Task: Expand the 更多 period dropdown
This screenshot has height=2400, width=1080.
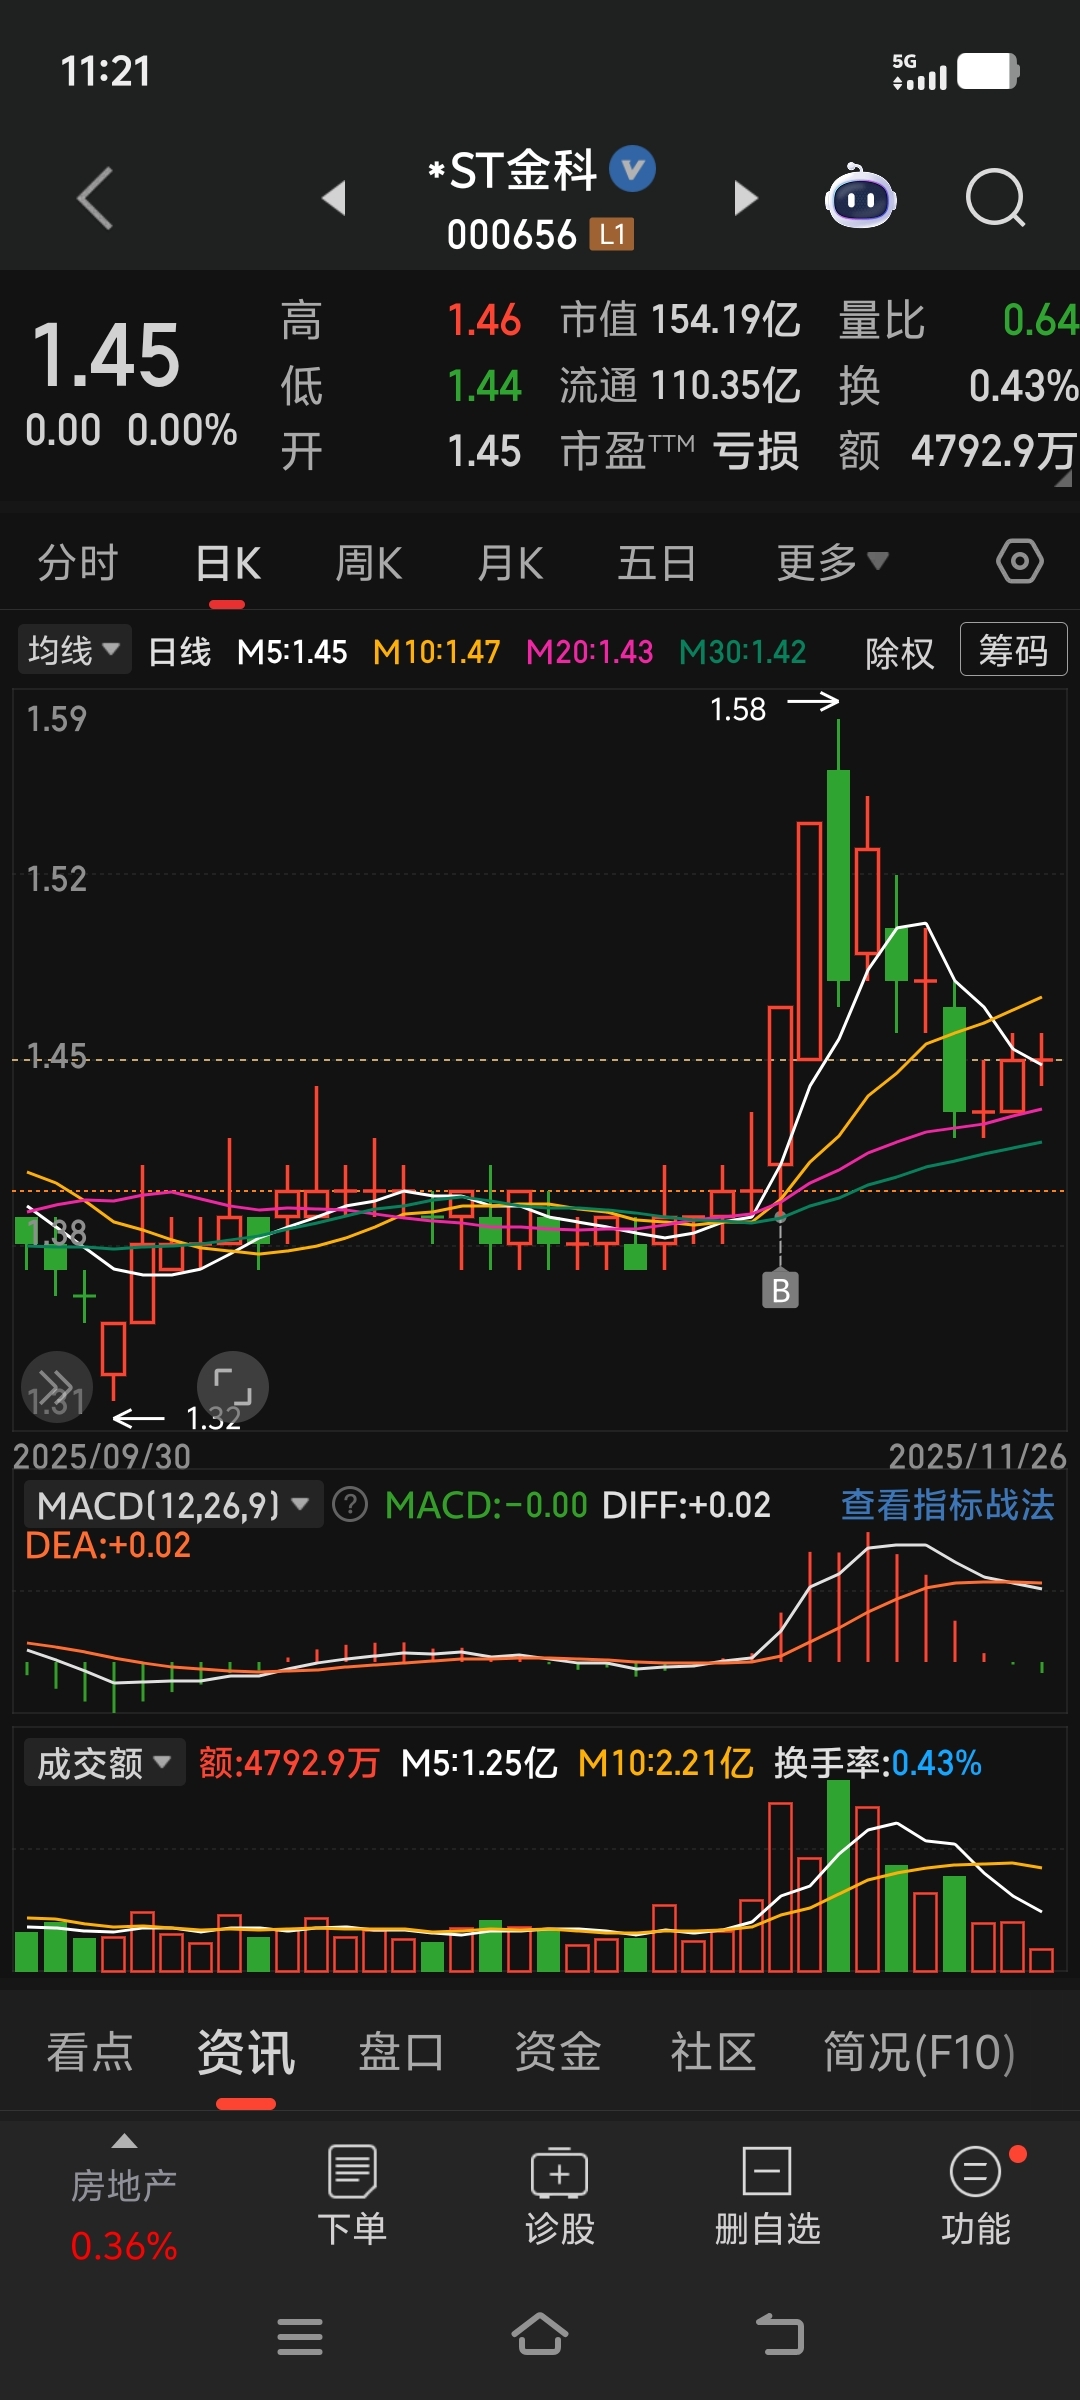Action: pyautogui.click(x=832, y=562)
